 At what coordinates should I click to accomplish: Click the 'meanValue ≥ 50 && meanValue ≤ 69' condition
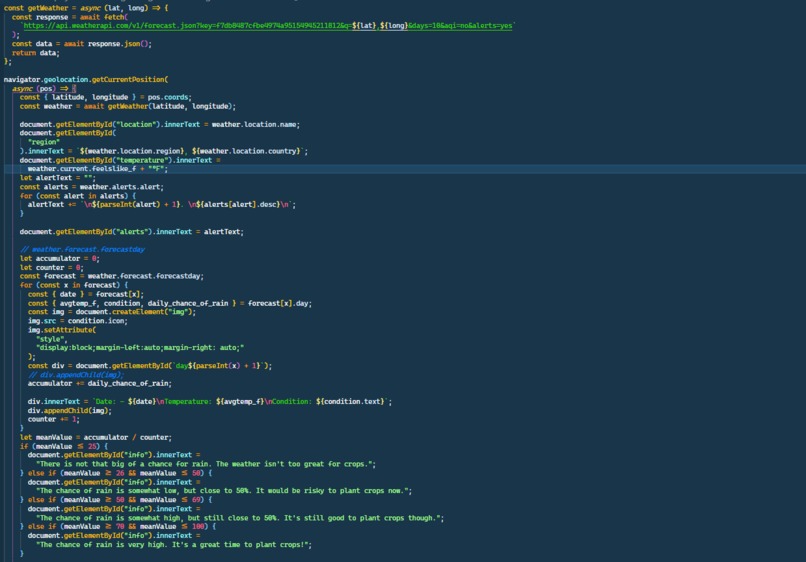132,500
